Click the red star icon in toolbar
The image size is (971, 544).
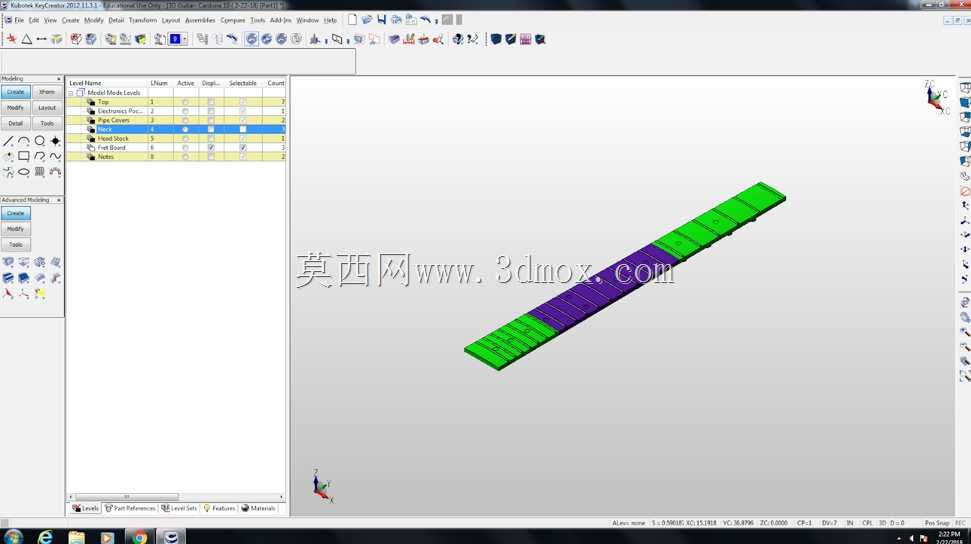(x=11, y=39)
